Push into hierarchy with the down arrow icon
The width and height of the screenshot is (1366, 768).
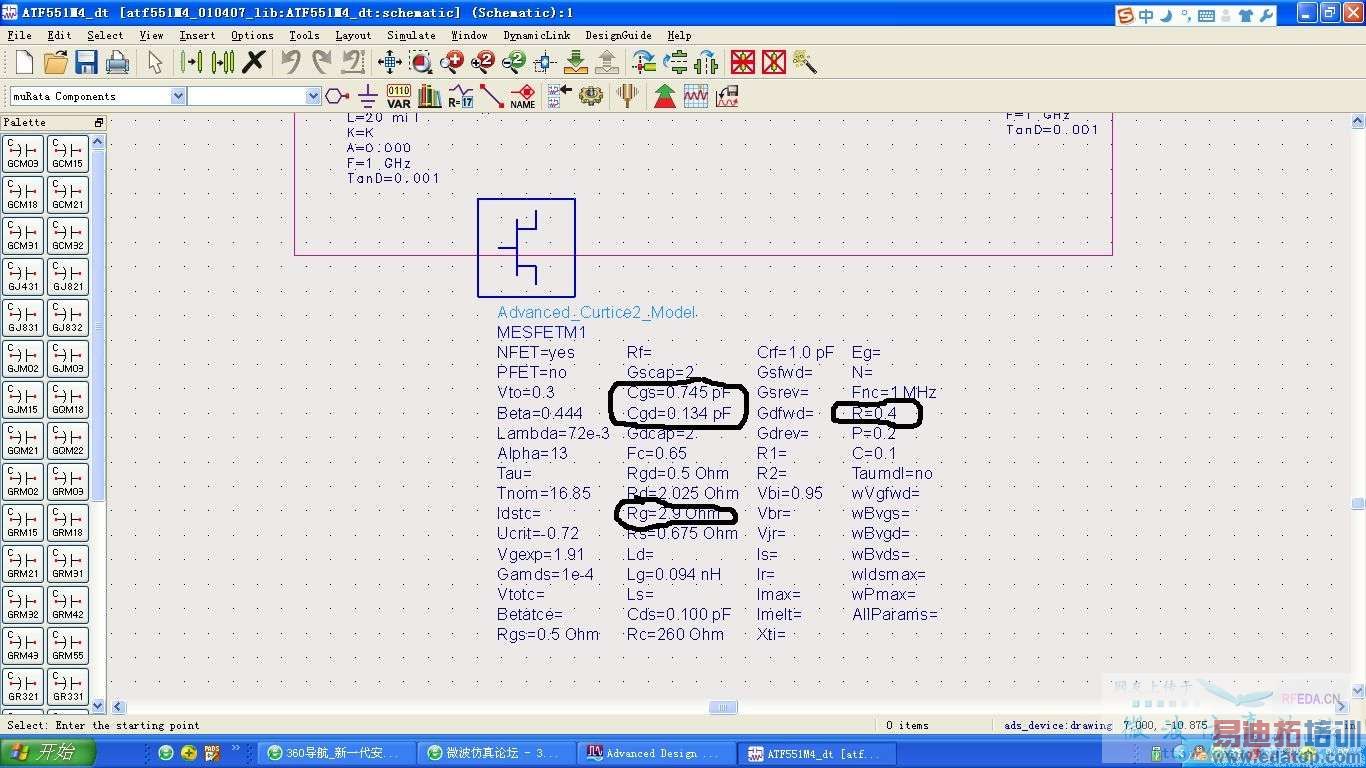pos(576,62)
